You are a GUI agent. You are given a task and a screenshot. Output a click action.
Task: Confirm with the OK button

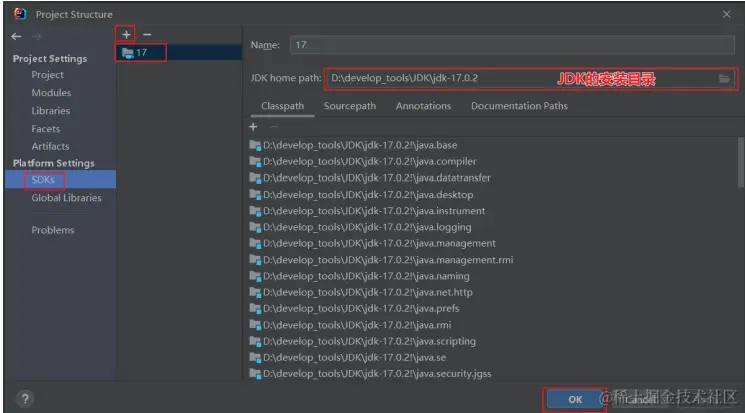point(575,400)
